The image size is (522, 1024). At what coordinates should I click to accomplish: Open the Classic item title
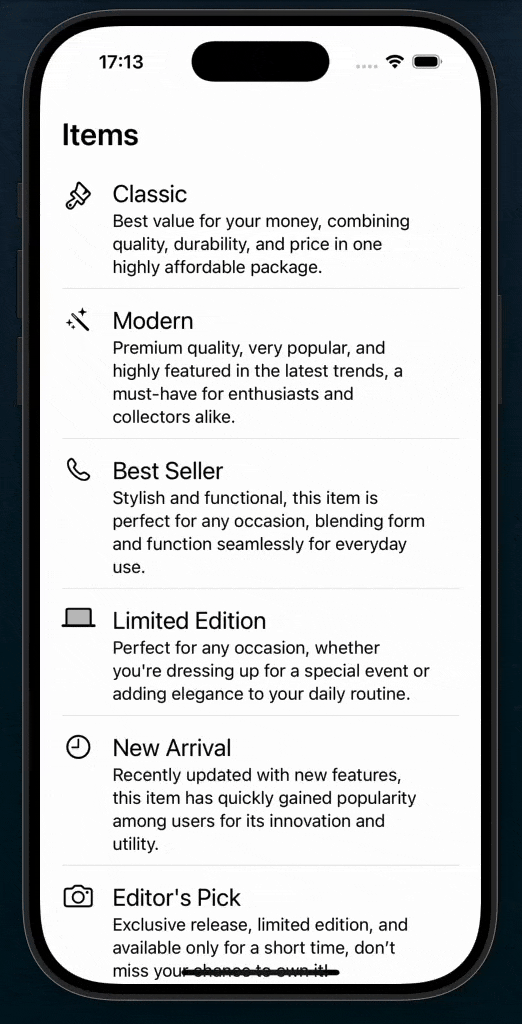(150, 194)
